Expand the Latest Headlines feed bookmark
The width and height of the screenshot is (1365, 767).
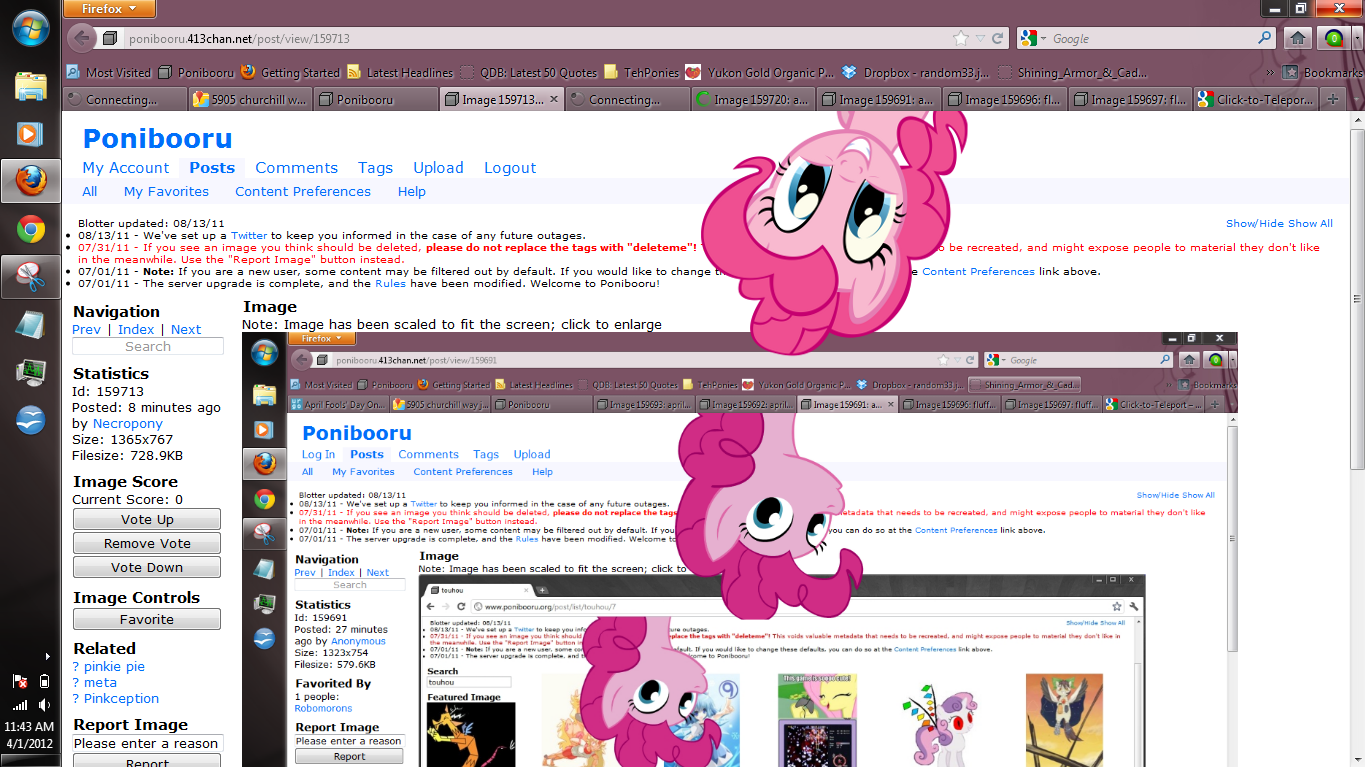(400, 72)
